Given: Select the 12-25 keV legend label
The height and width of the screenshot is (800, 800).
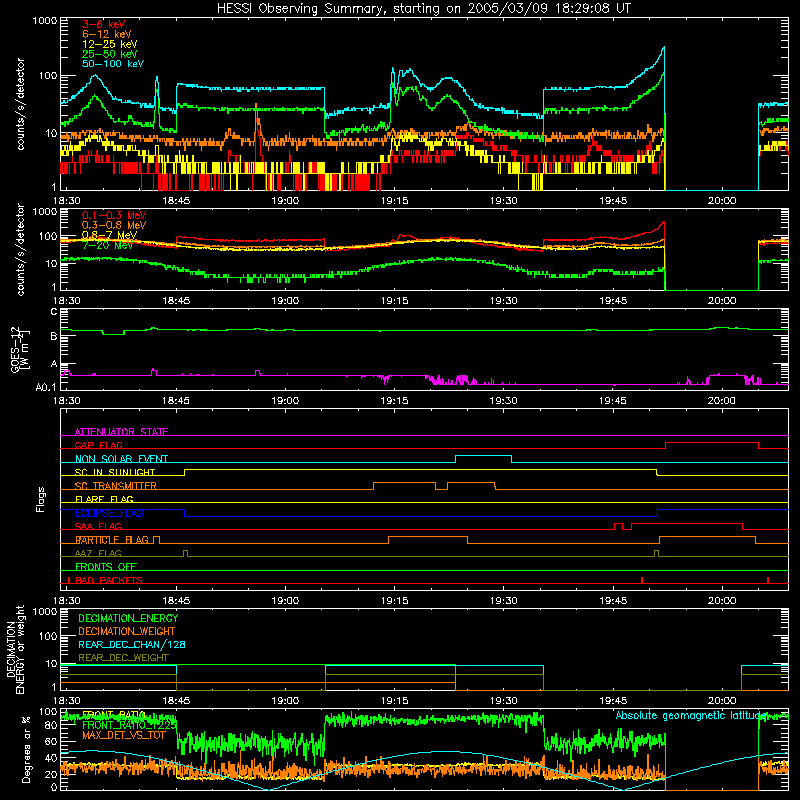Looking at the screenshot, I should coord(110,44).
